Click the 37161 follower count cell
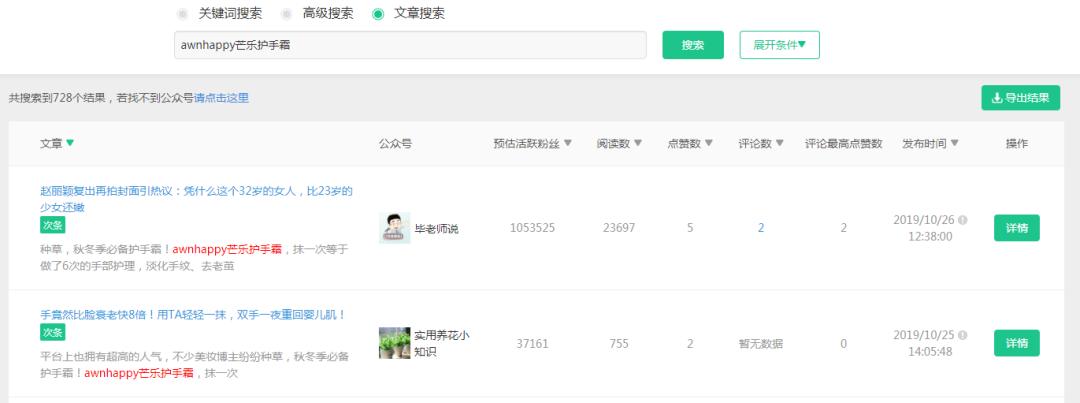This screenshot has width=1080, height=403. 532,343
